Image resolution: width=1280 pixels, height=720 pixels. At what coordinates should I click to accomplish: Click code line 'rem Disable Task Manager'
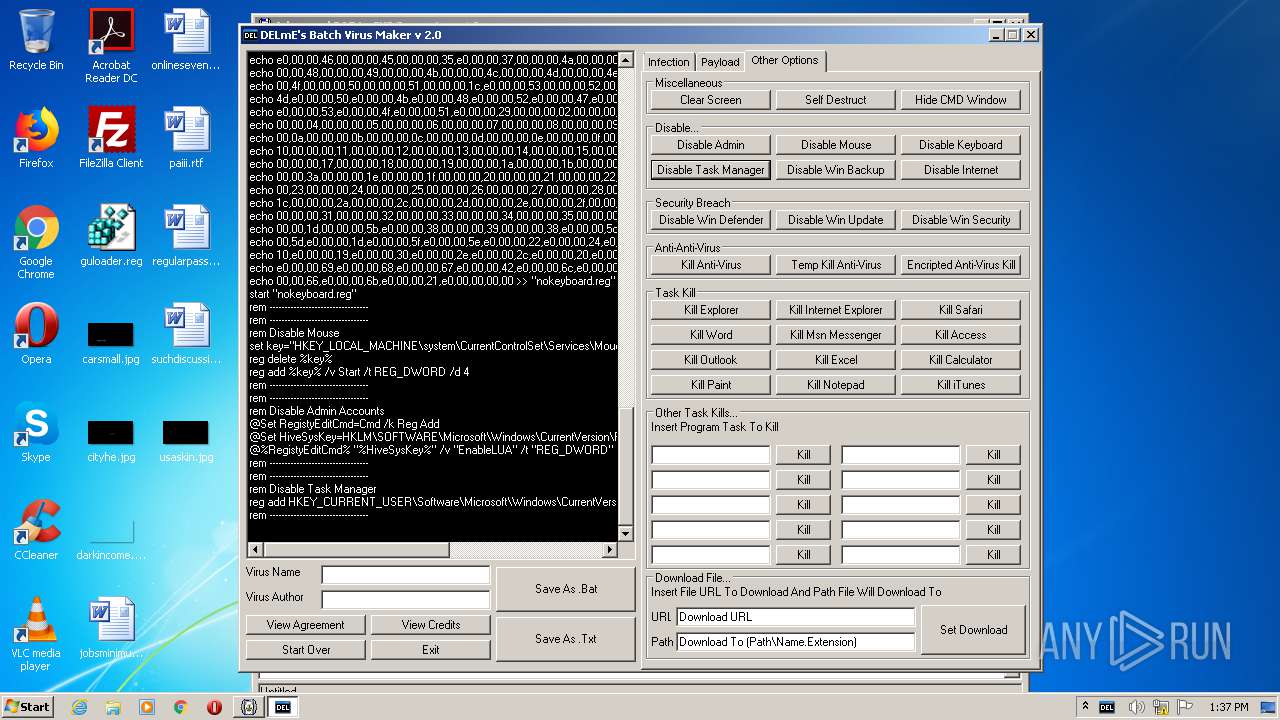pos(312,489)
